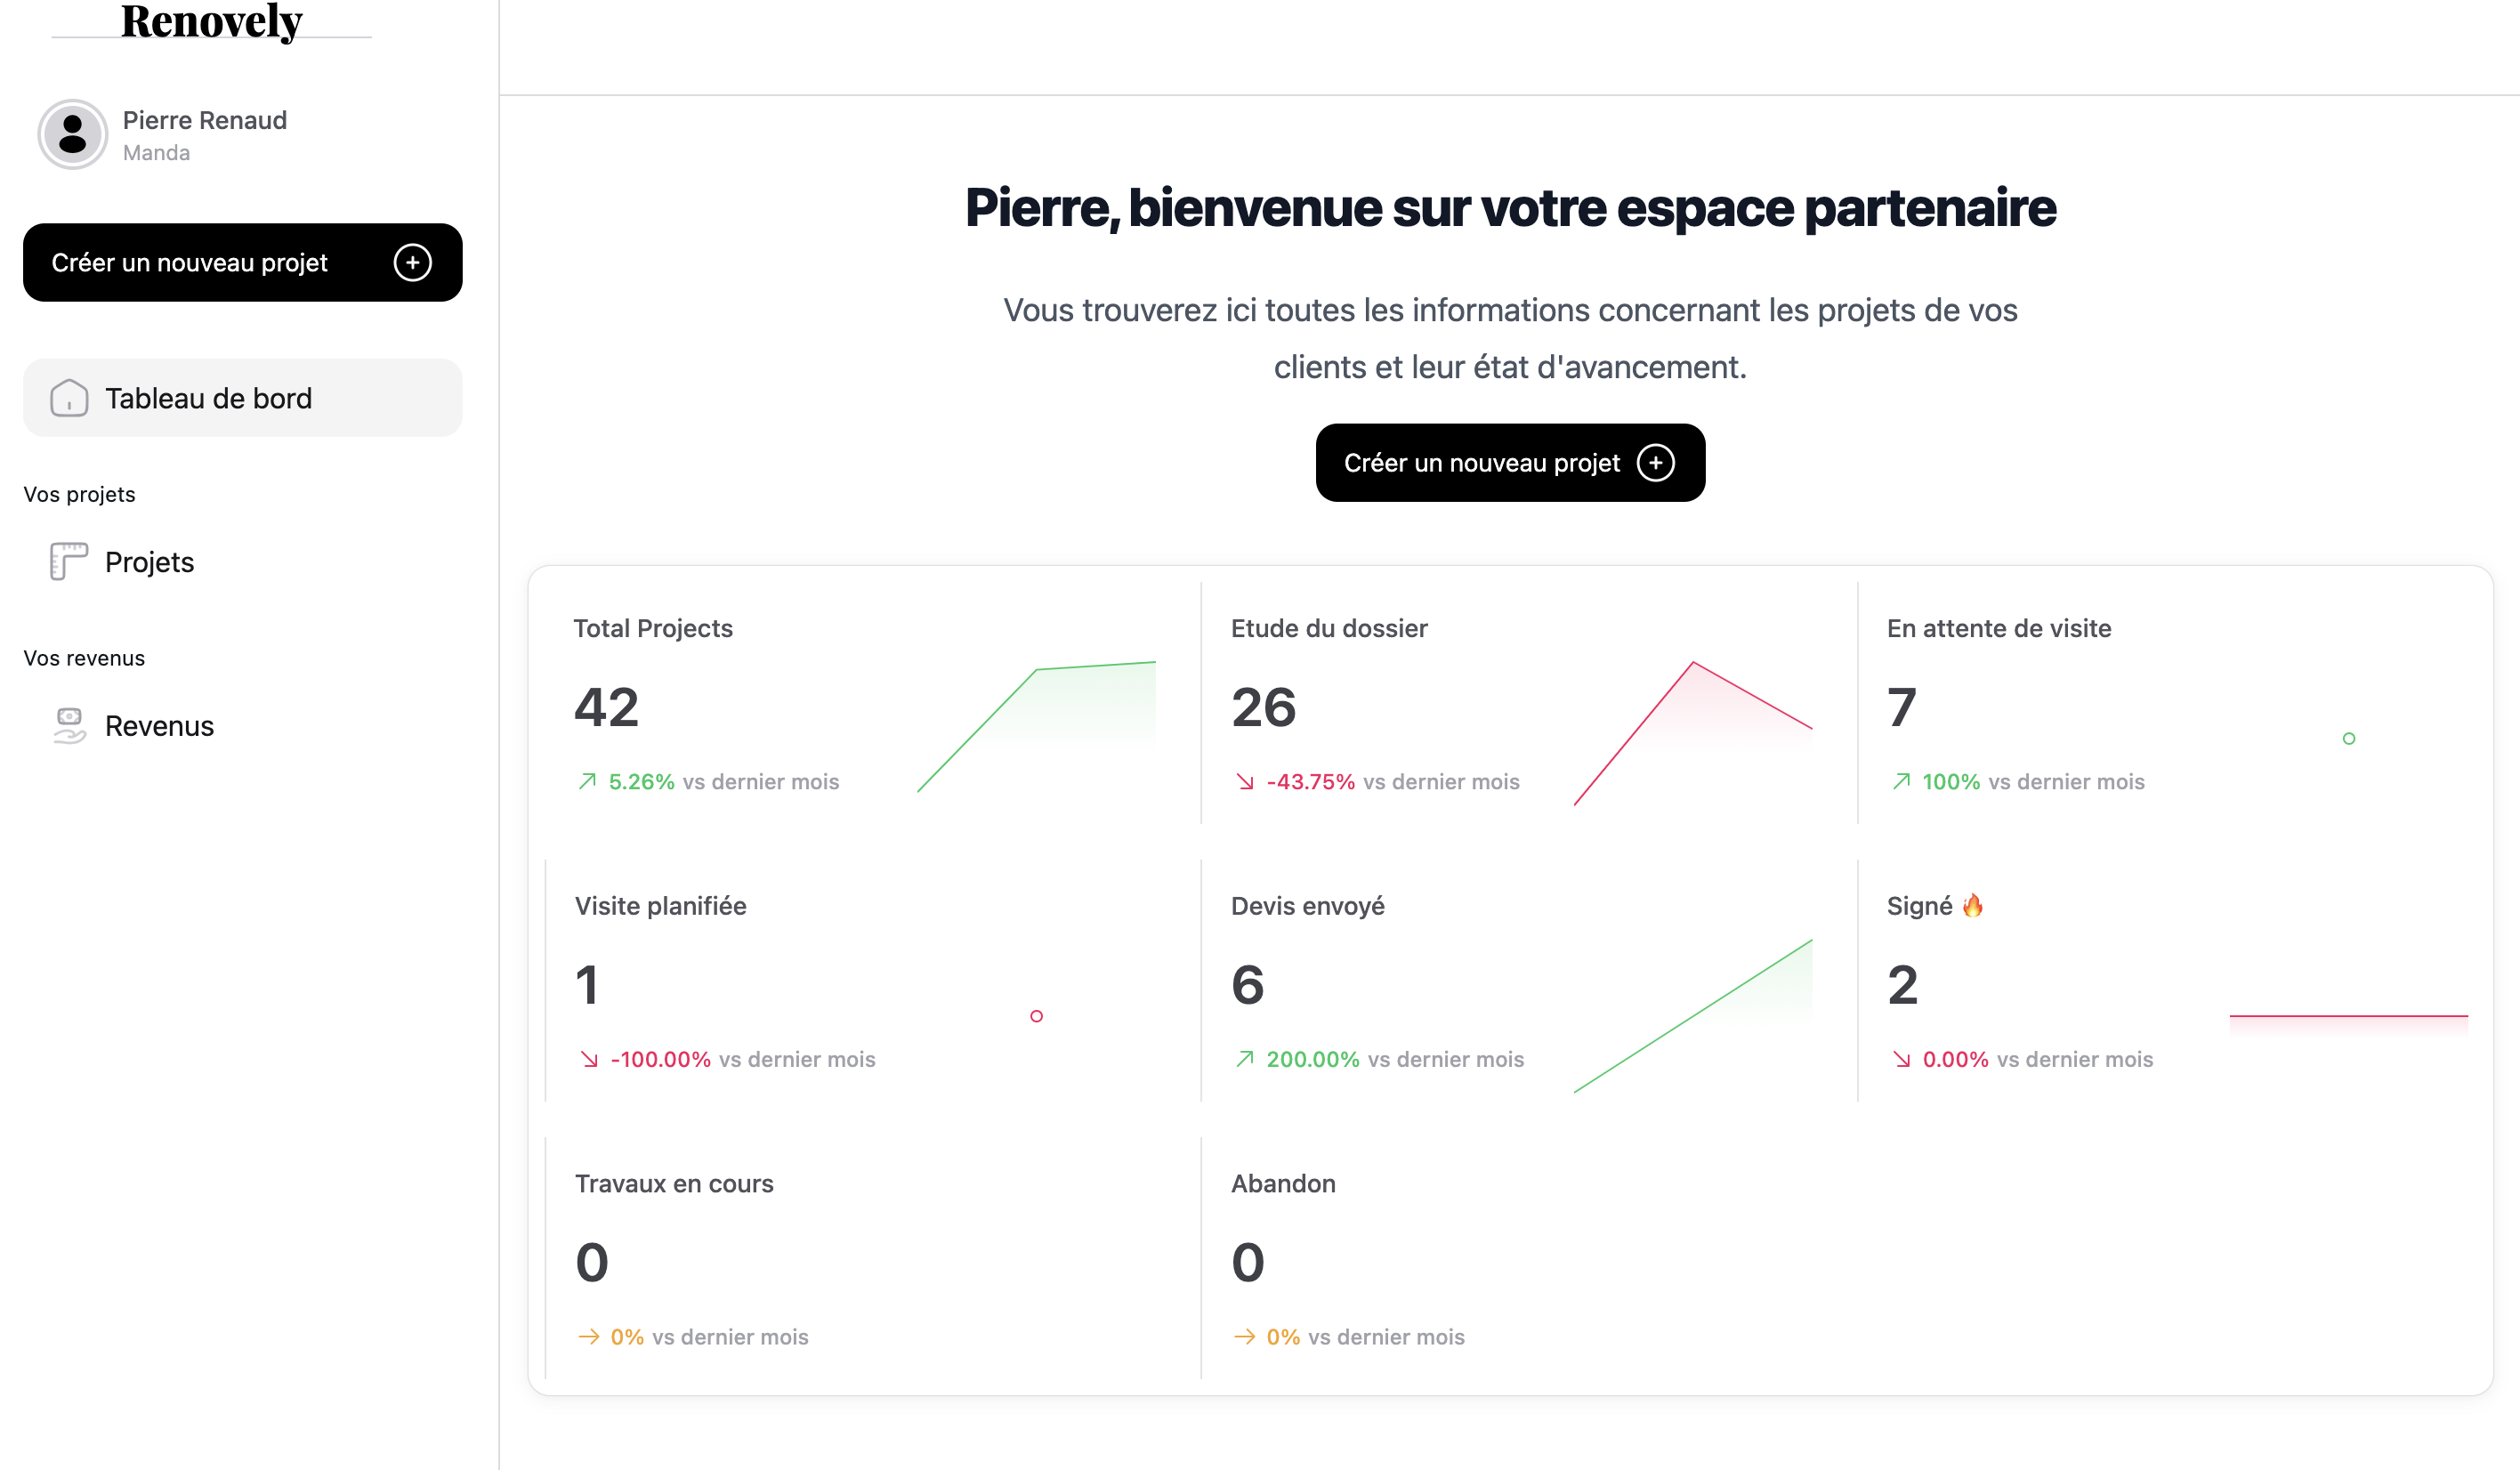Click the green up arrow in Total Projects
This screenshot has width=2520, height=1470.
[x=587, y=781]
